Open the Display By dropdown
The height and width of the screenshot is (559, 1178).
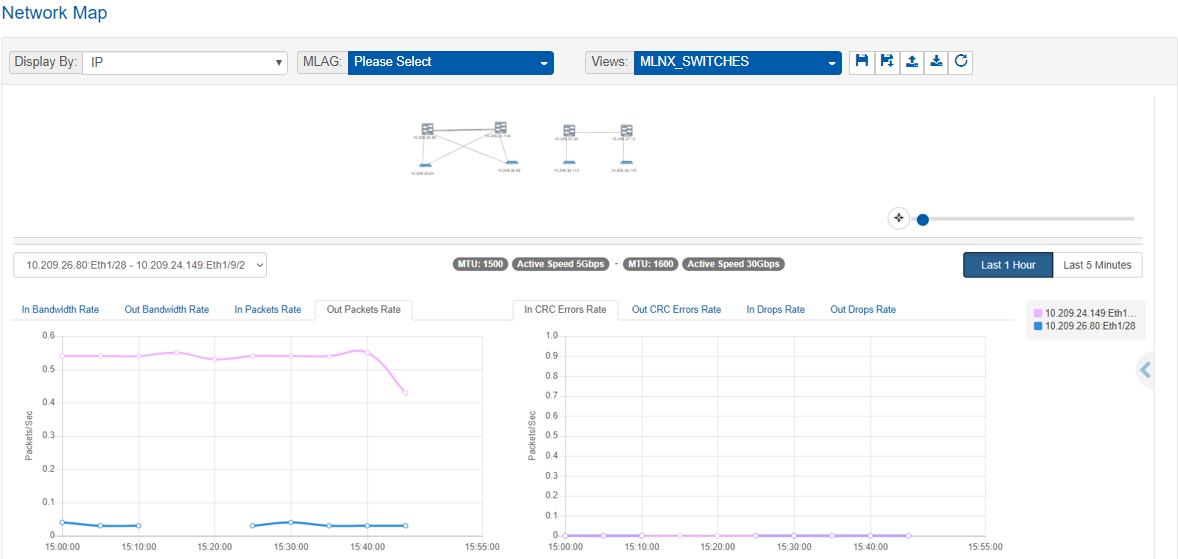coord(185,62)
